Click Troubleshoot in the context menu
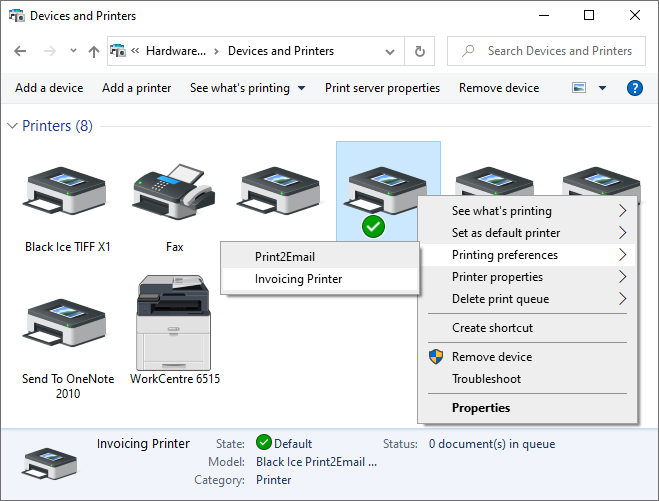The image size is (659, 501). coord(486,379)
